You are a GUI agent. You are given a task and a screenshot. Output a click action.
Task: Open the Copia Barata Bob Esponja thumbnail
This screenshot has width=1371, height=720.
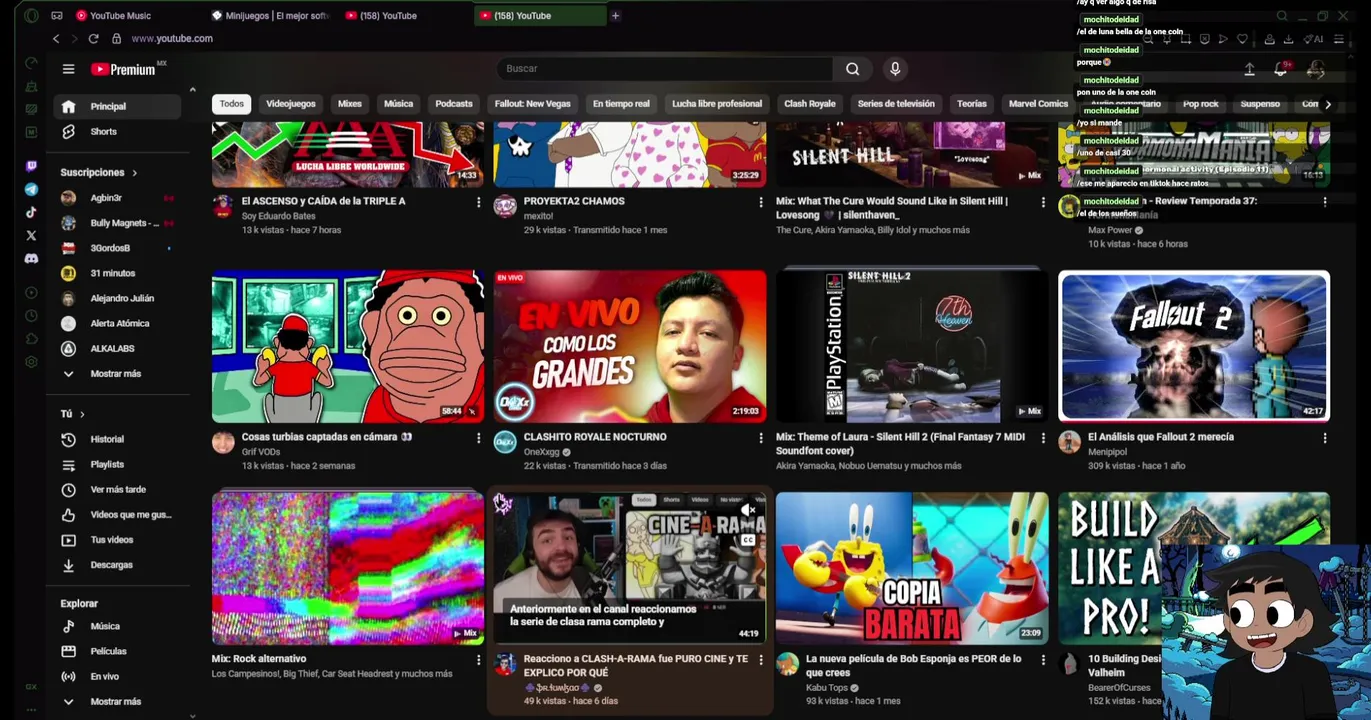tap(912, 568)
